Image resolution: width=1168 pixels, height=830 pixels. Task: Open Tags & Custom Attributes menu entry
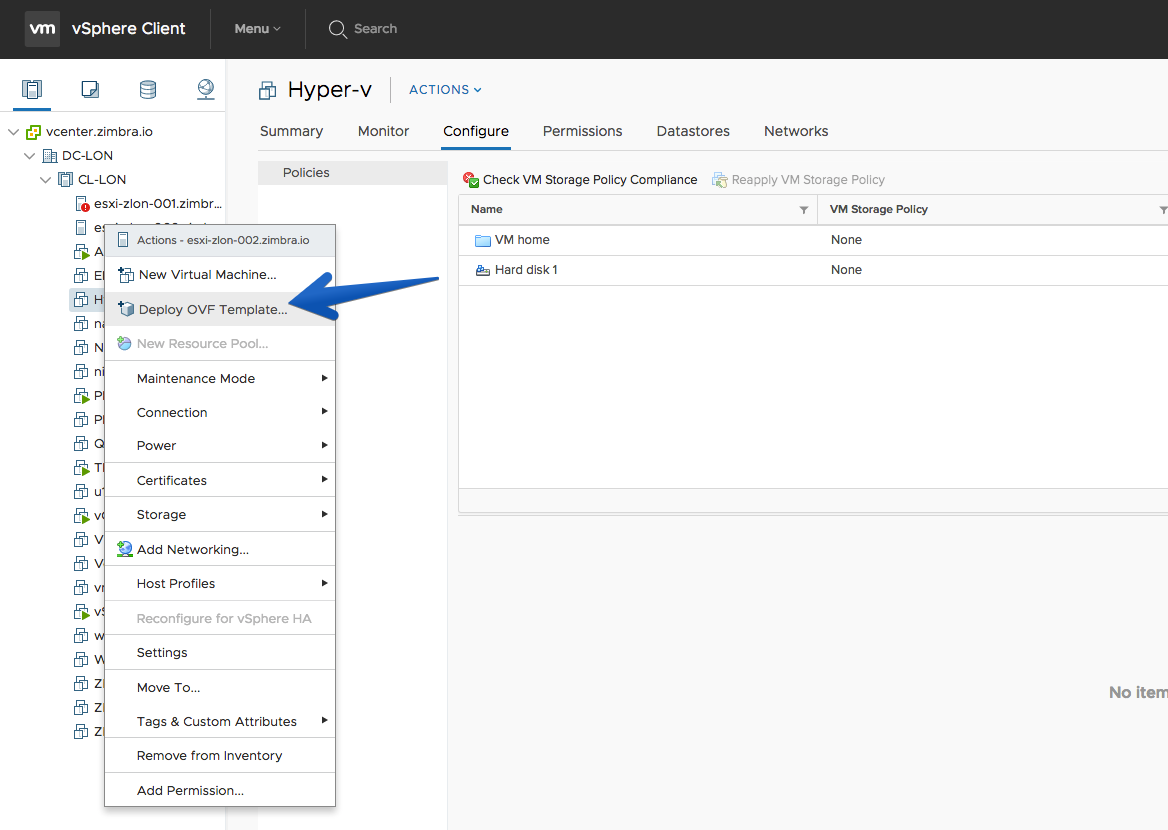(x=220, y=721)
